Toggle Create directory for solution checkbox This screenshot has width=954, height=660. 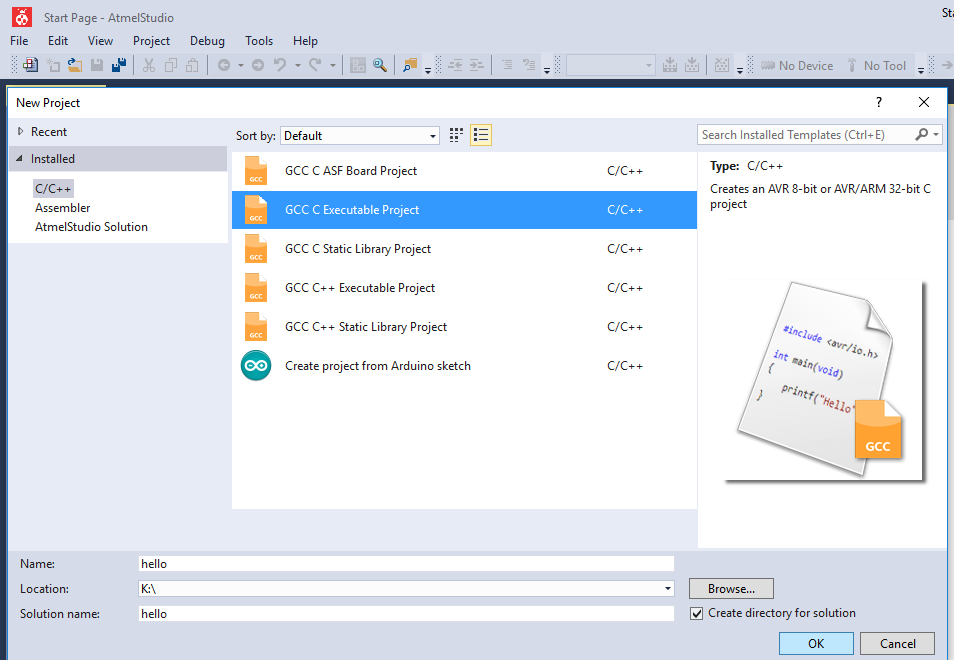click(x=697, y=613)
